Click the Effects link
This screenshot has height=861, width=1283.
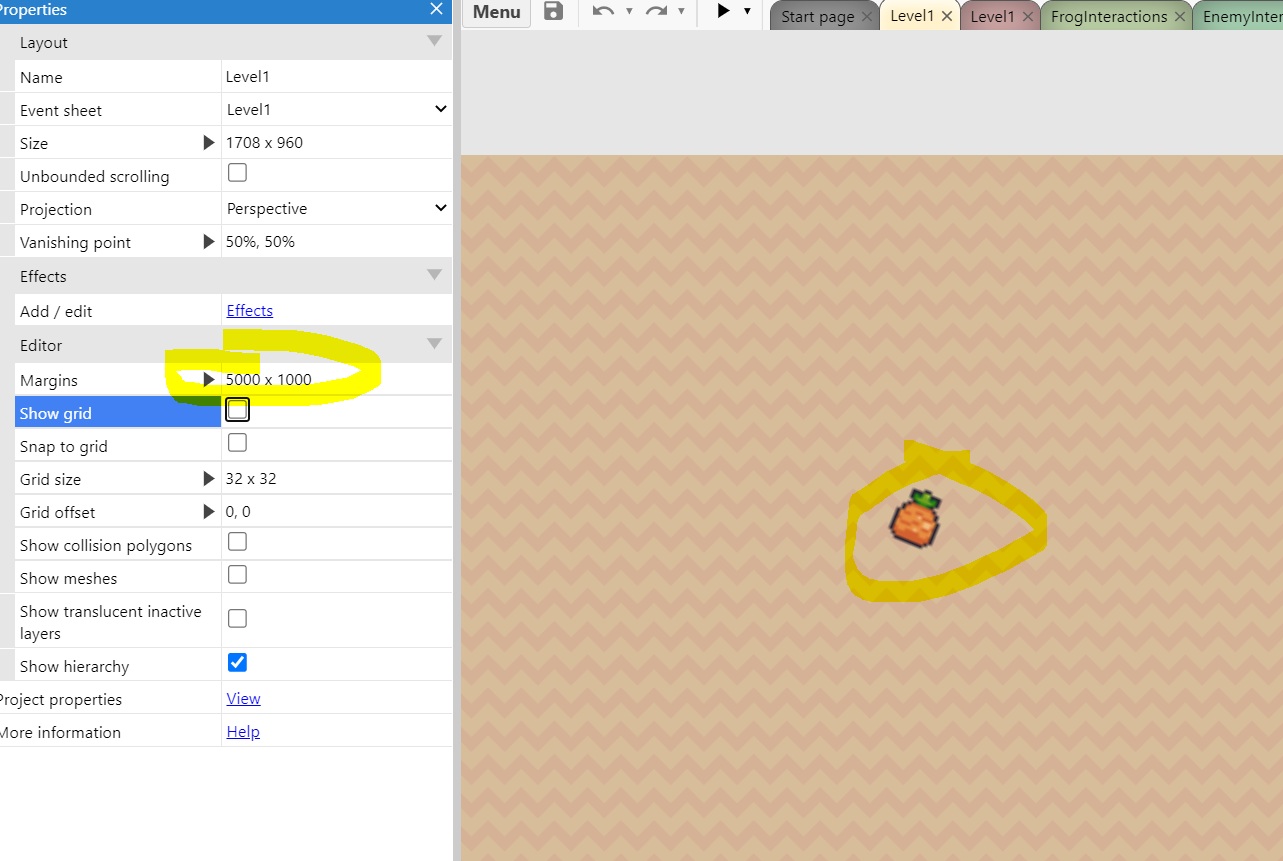(249, 311)
